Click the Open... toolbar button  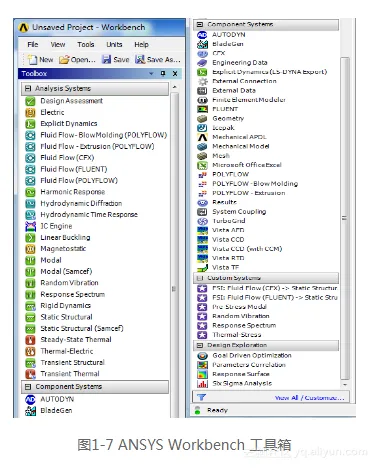(77, 60)
